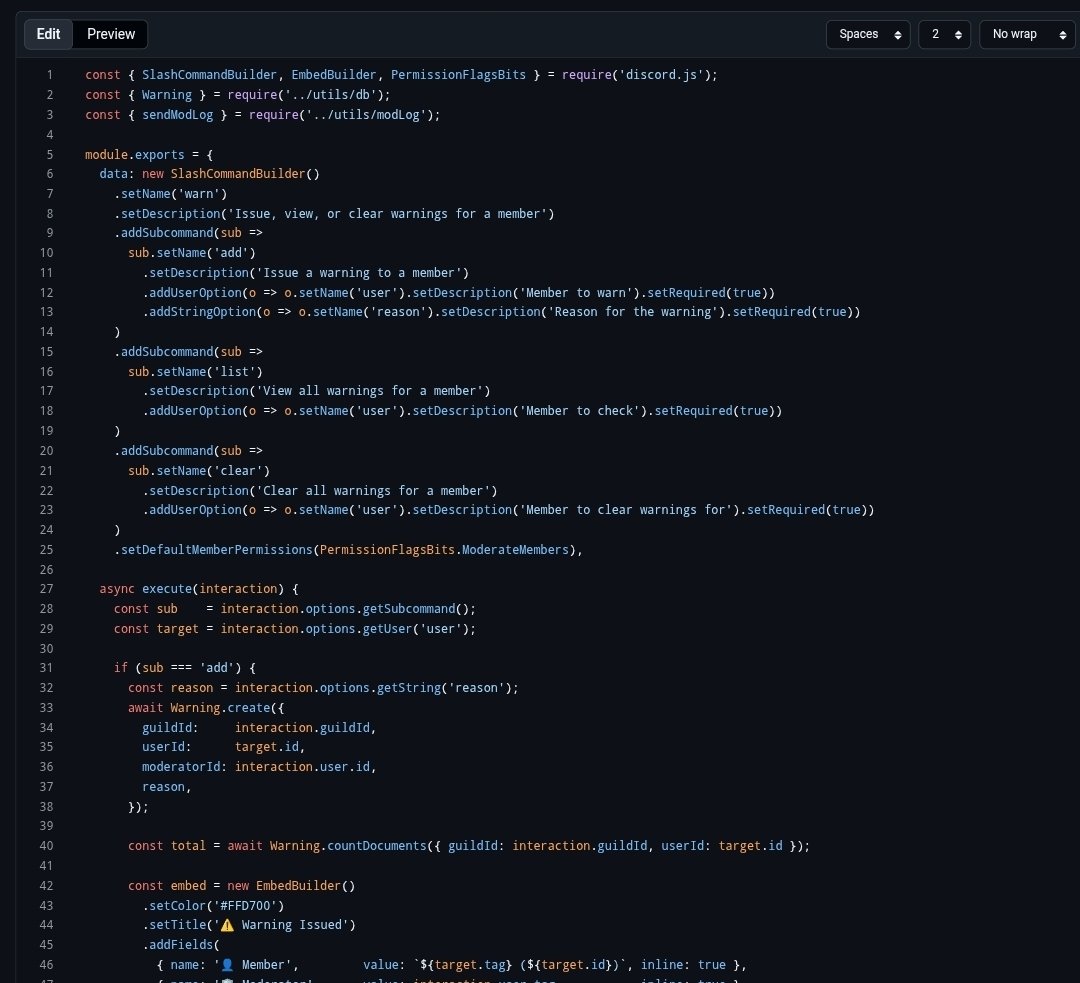Viewport: 1080px width, 983px height.
Task: Click on 'Clear all warnings for a member'
Action: coord(377,491)
